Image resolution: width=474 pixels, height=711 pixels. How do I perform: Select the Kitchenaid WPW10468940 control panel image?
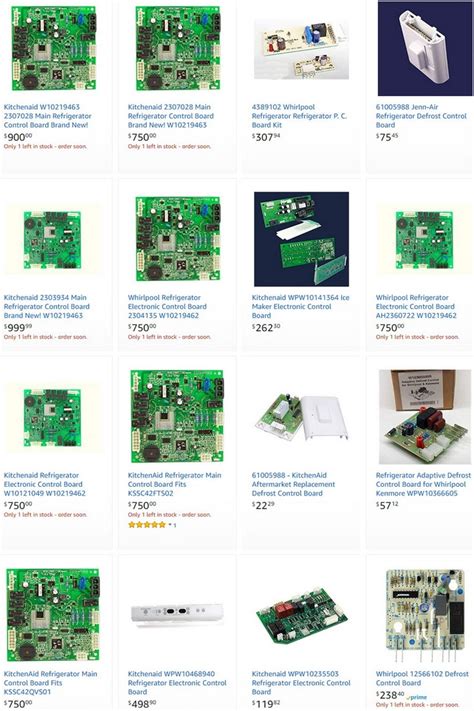point(177,614)
